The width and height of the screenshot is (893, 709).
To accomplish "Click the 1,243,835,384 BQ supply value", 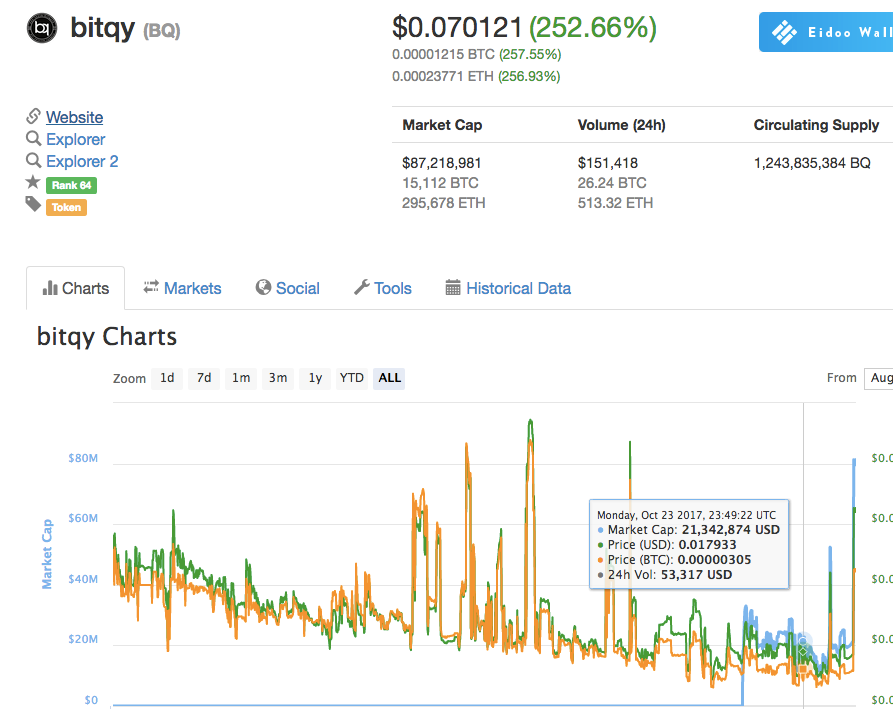I will (x=812, y=163).
